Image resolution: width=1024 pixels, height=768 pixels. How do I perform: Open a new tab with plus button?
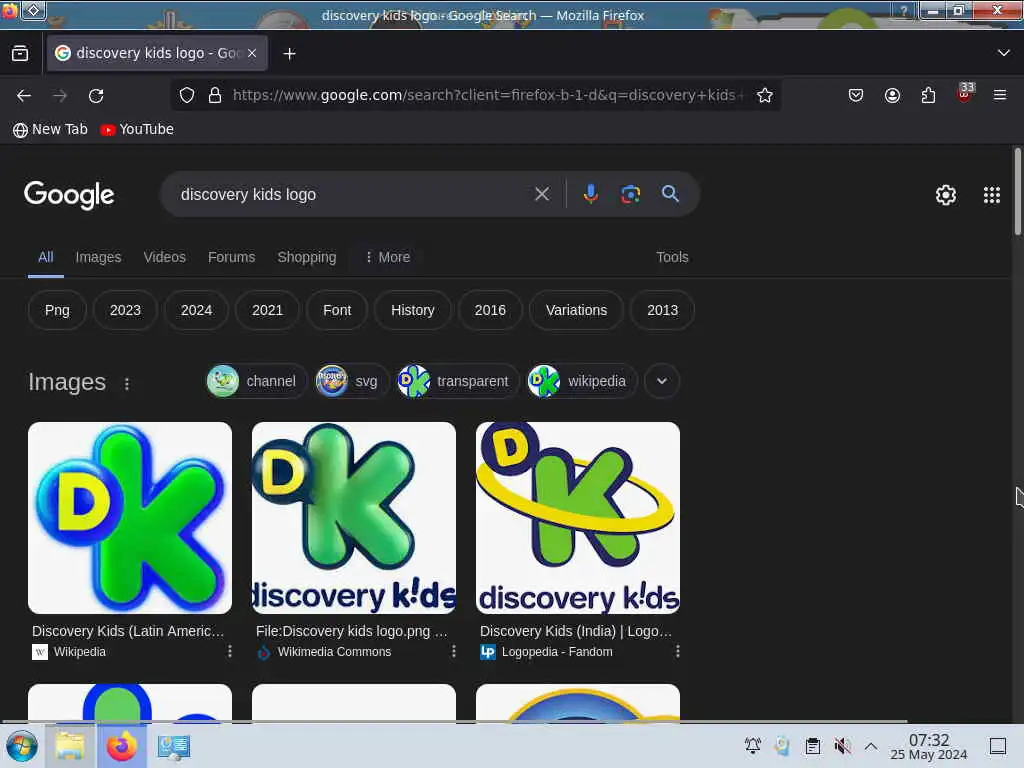(289, 54)
